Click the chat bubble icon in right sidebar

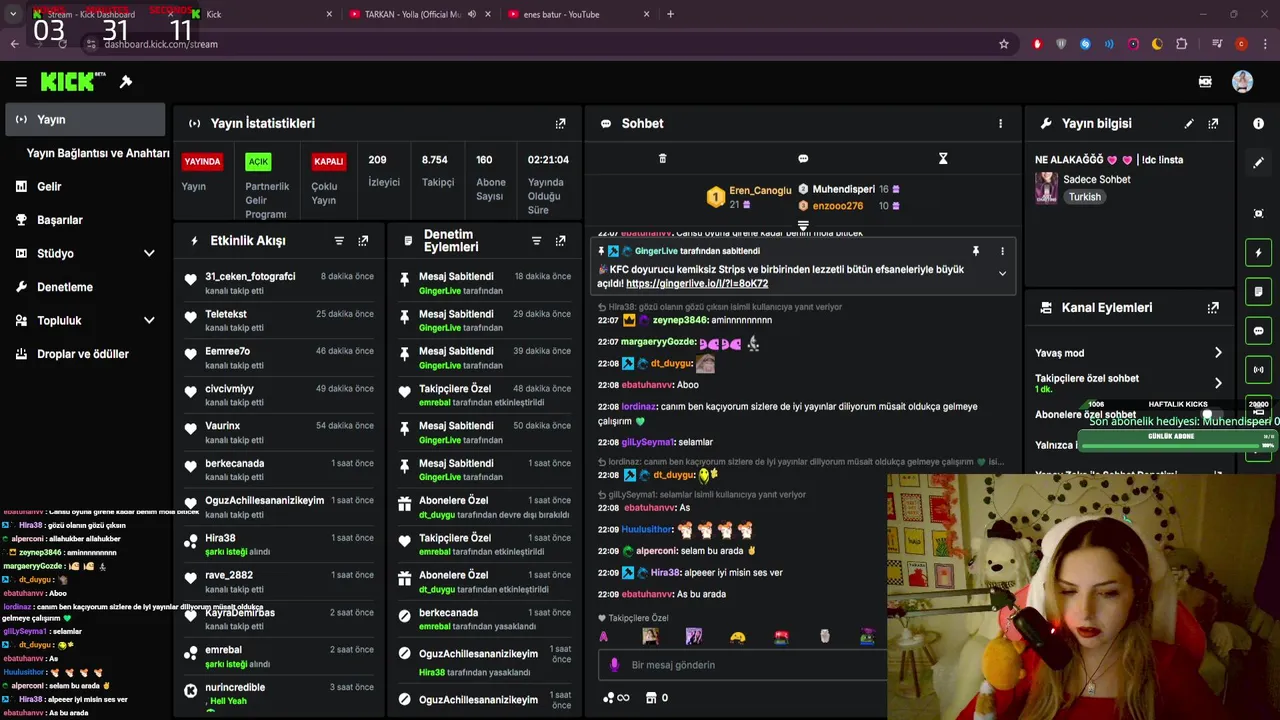pyautogui.click(x=1258, y=330)
